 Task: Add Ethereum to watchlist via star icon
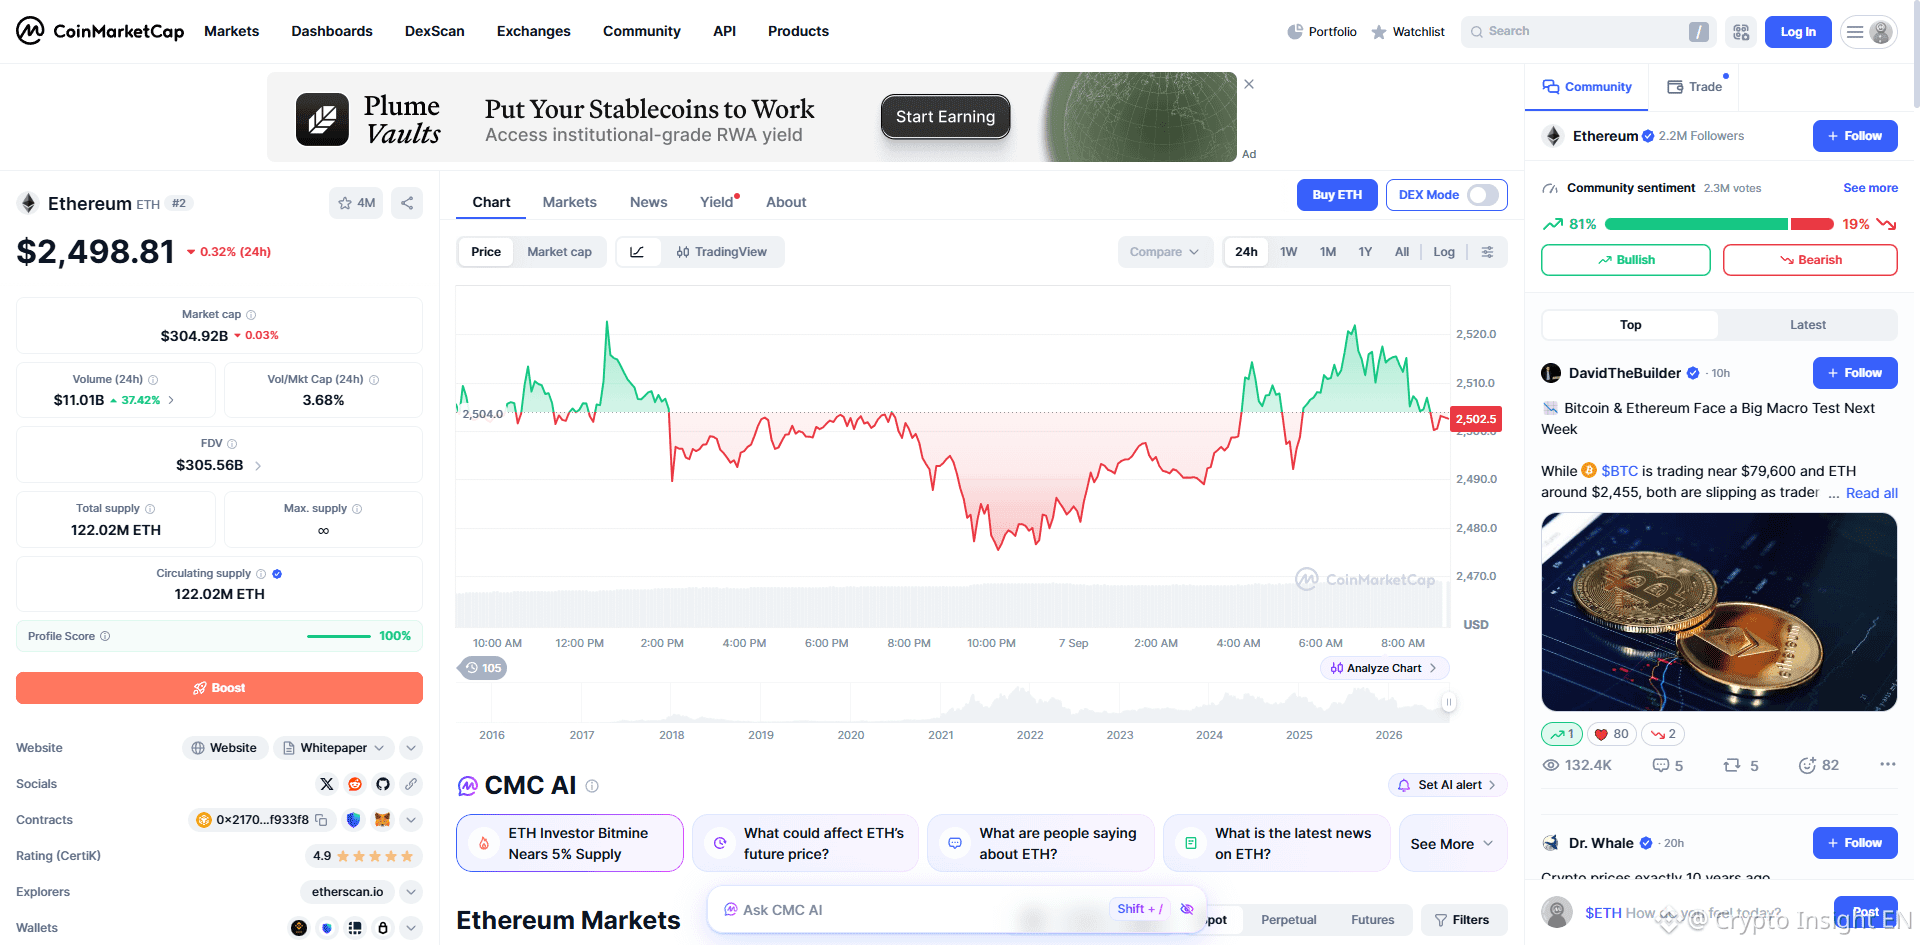point(356,203)
